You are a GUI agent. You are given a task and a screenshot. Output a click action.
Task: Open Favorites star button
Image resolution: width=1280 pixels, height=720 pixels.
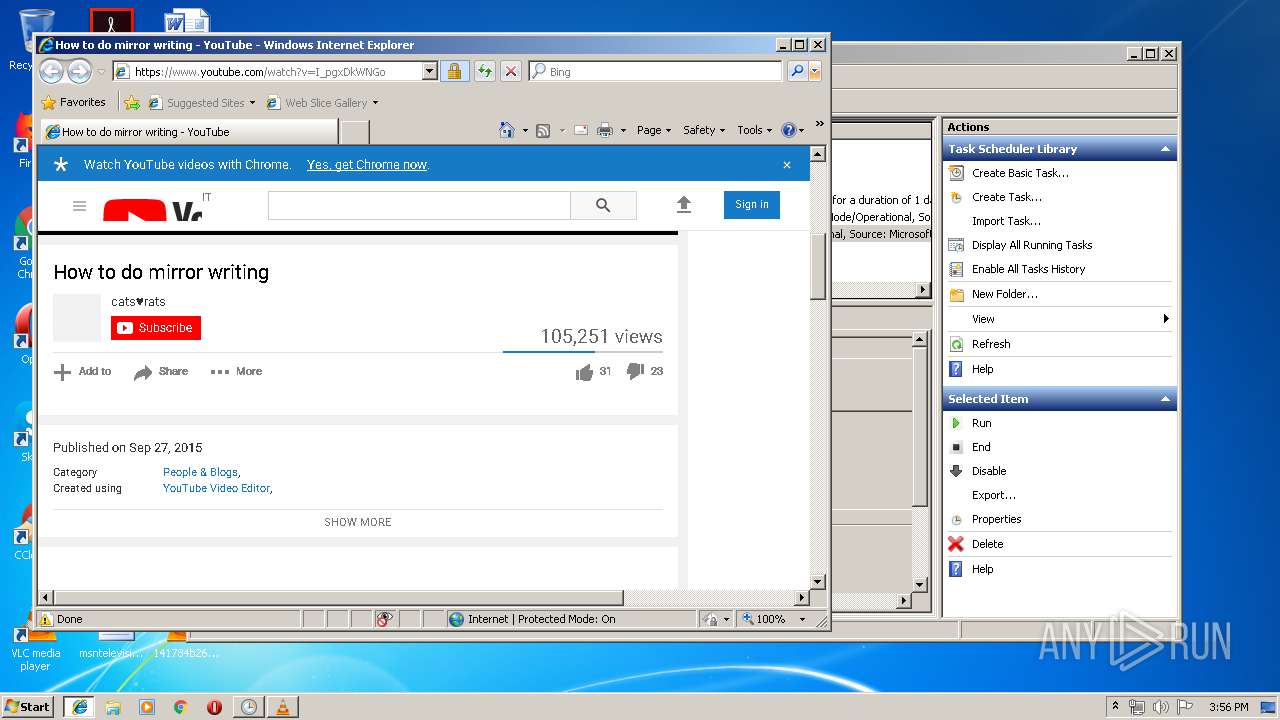click(x=74, y=102)
